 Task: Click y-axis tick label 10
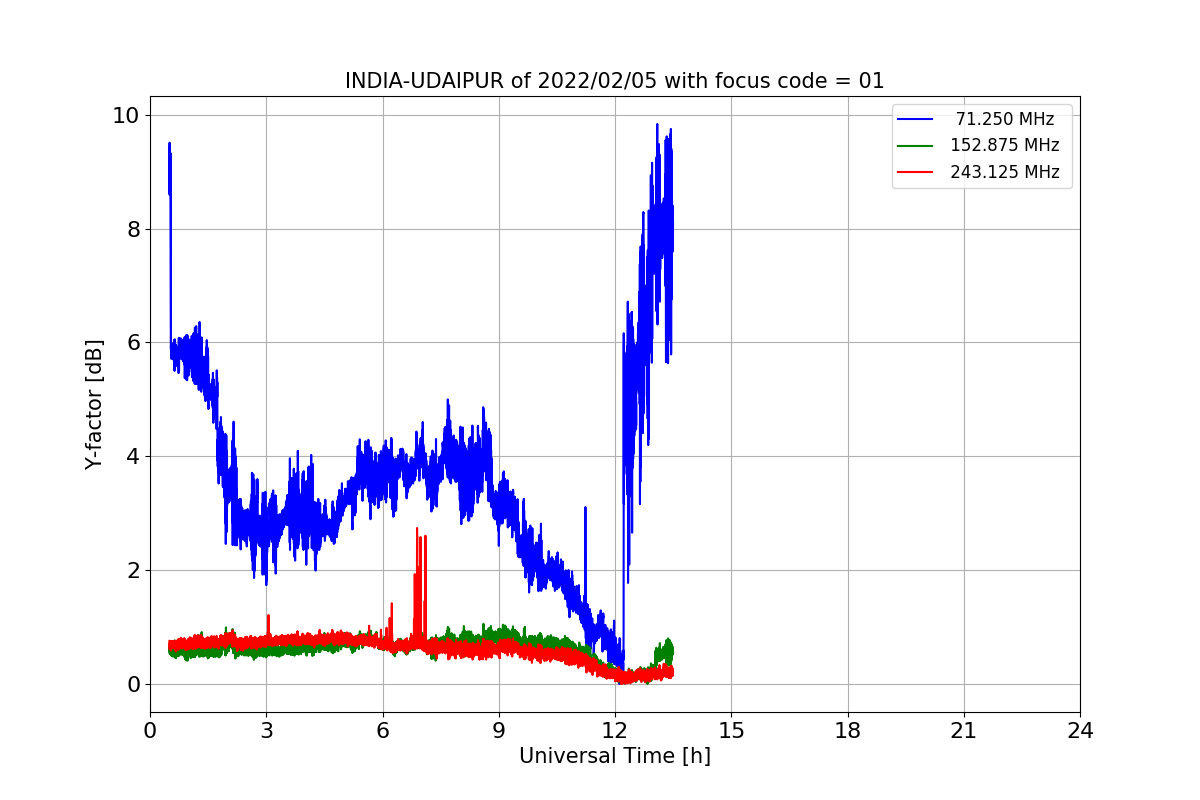126,115
